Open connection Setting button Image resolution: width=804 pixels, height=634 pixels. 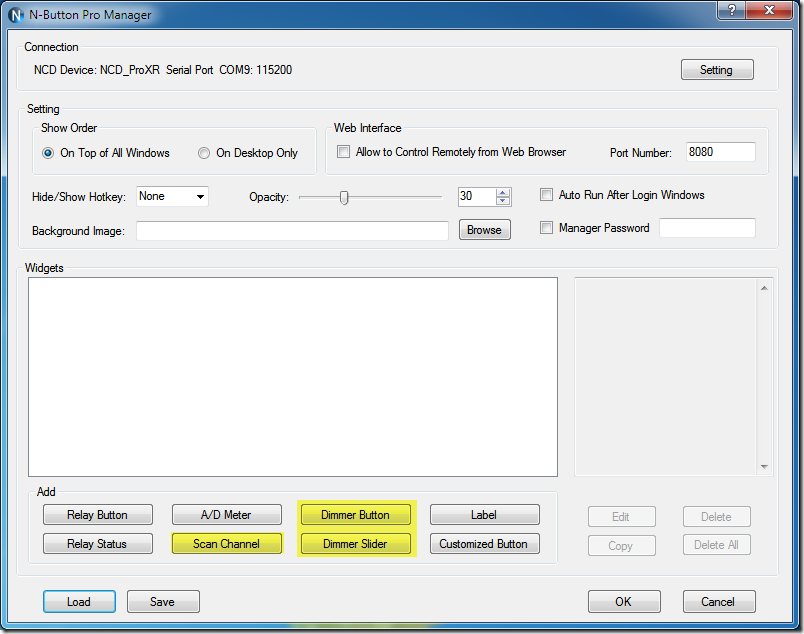717,70
